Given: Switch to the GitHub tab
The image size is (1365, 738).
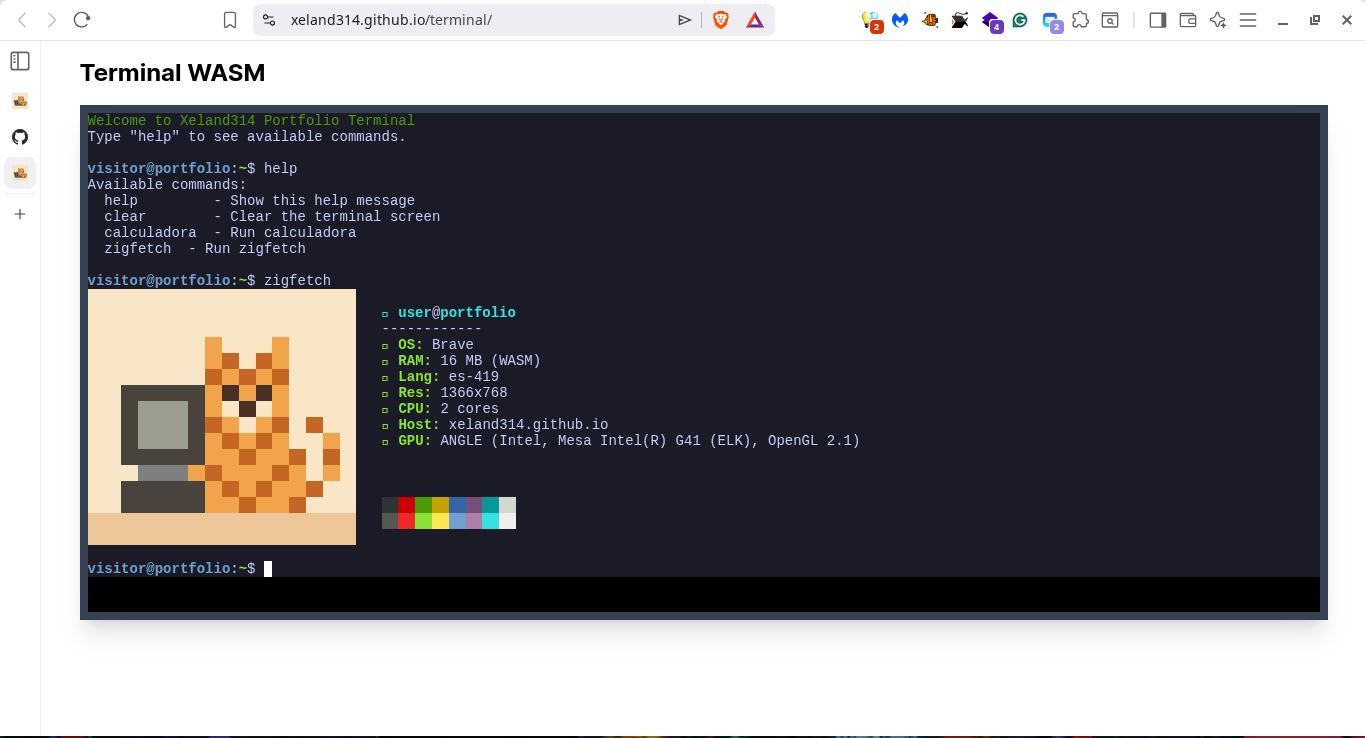Looking at the screenshot, I should point(20,137).
